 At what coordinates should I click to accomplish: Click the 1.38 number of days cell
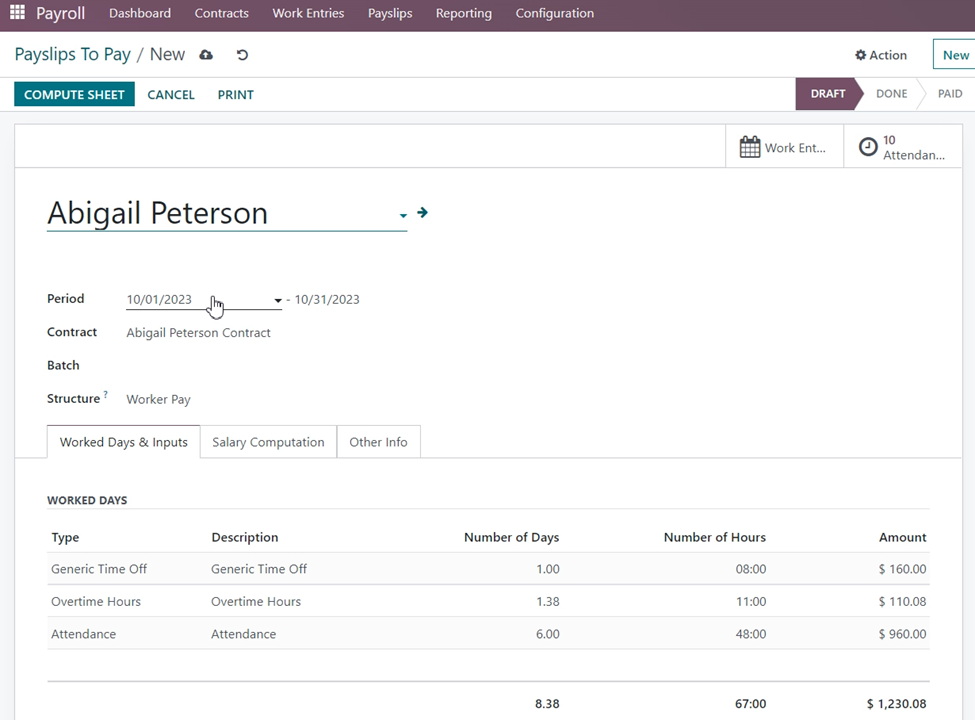(547, 601)
